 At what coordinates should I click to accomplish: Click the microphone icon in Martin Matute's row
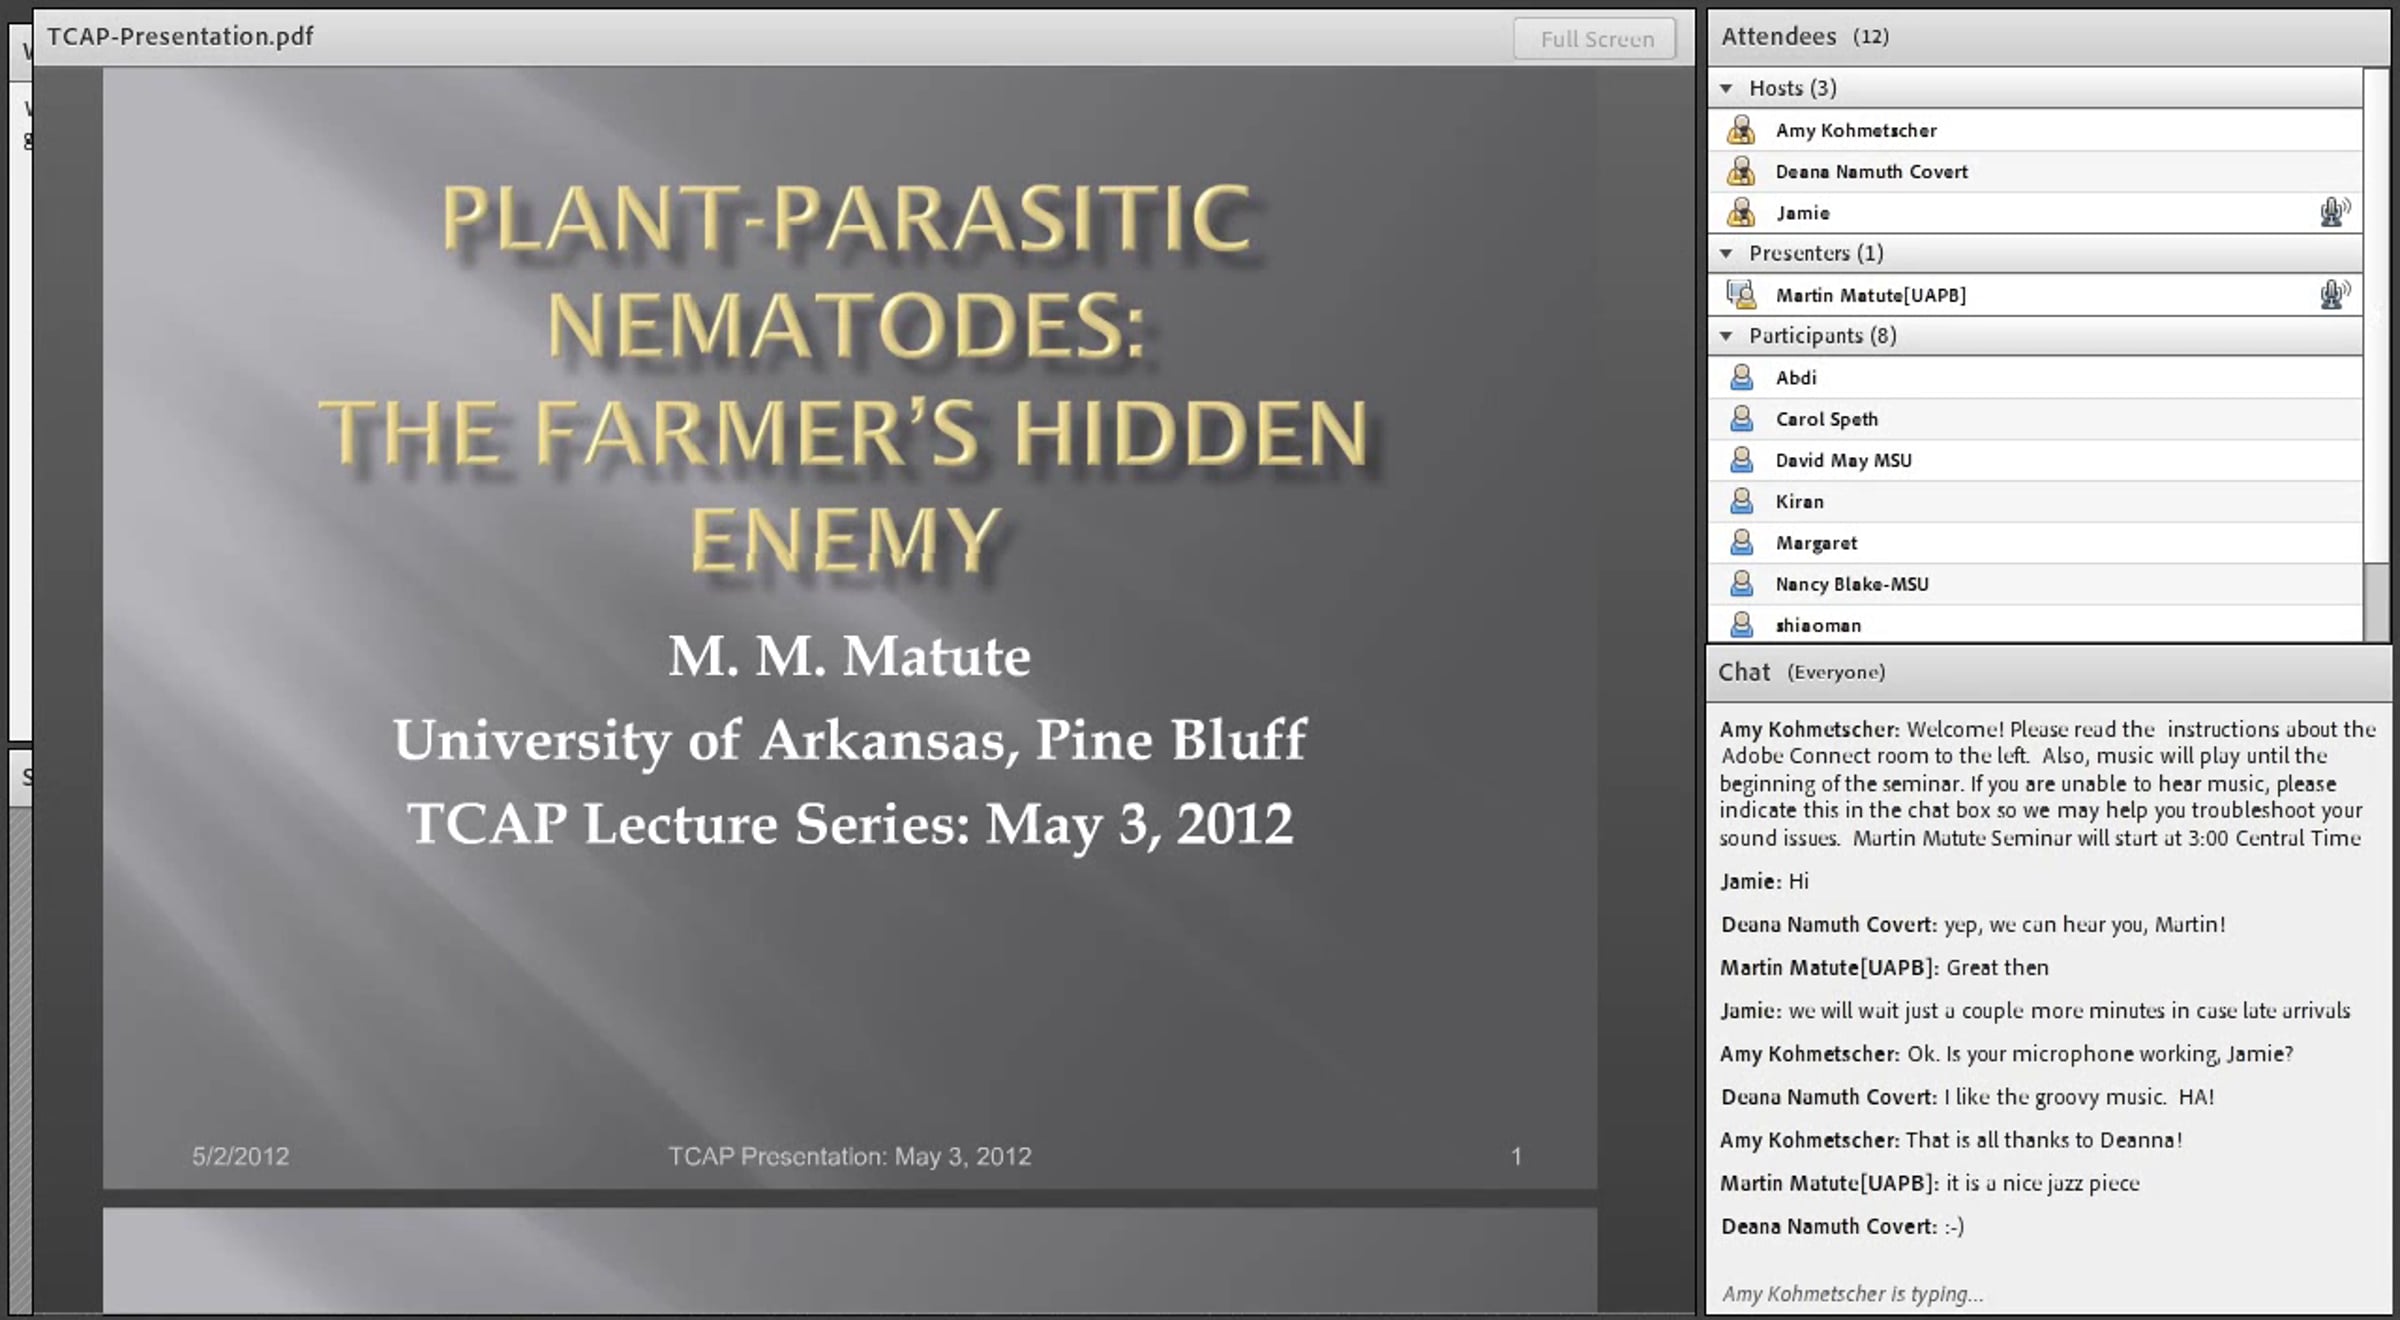pyautogui.click(x=2334, y=294)
